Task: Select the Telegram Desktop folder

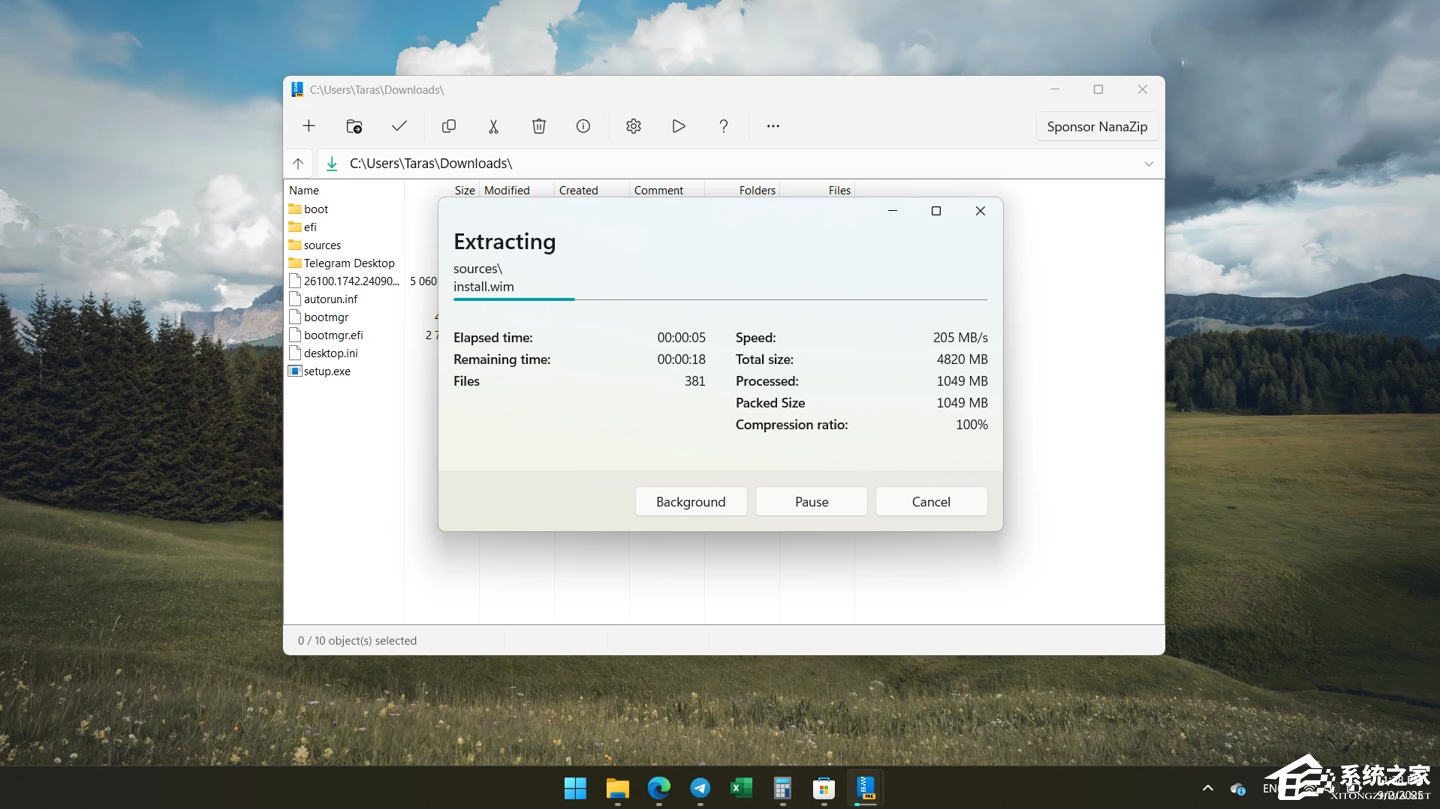Action: coord(348,263)
